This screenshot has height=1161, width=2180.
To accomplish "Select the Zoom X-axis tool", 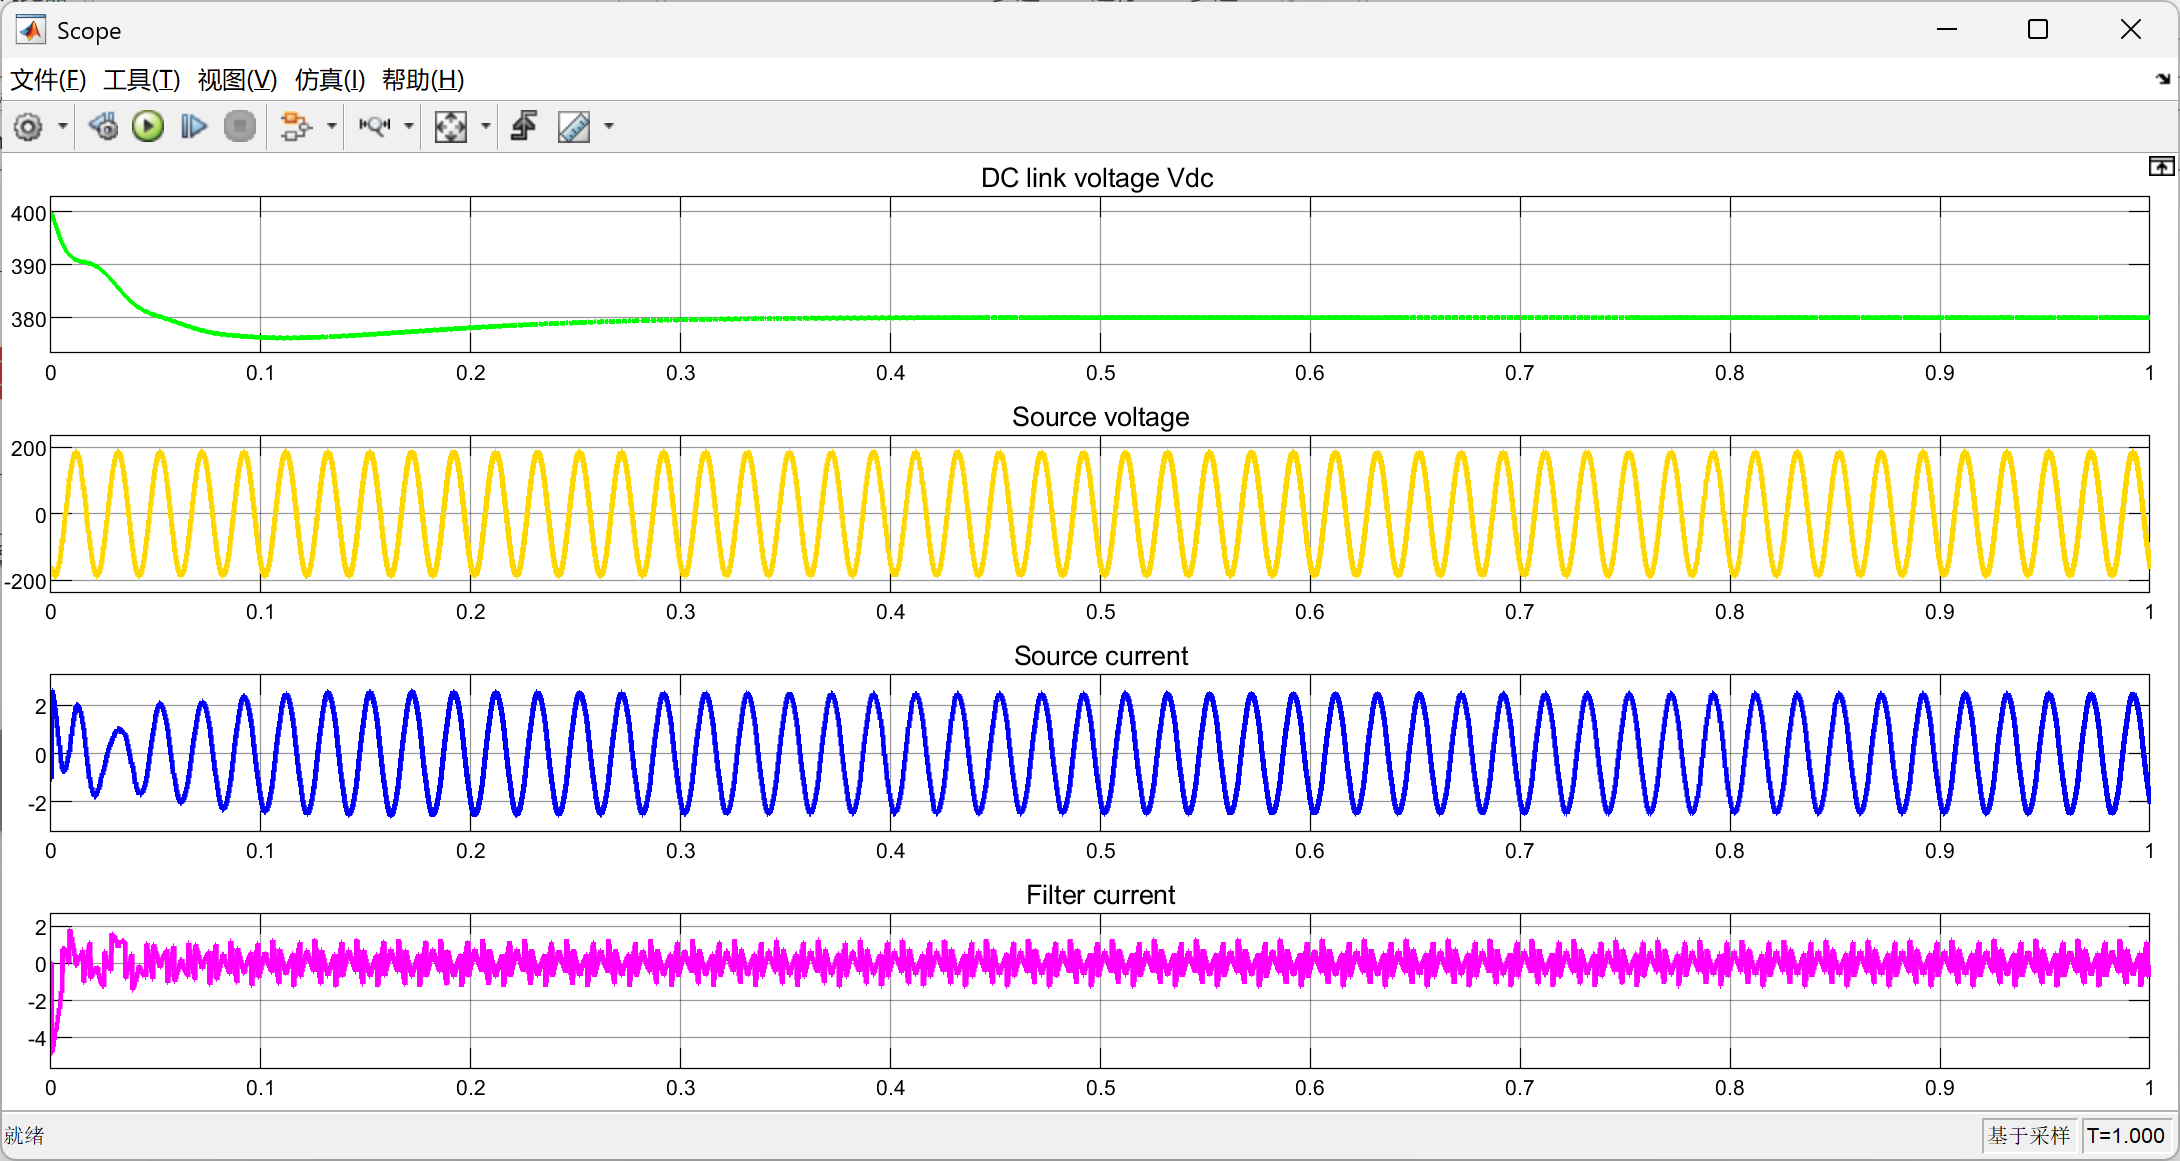I will point(375,127).
